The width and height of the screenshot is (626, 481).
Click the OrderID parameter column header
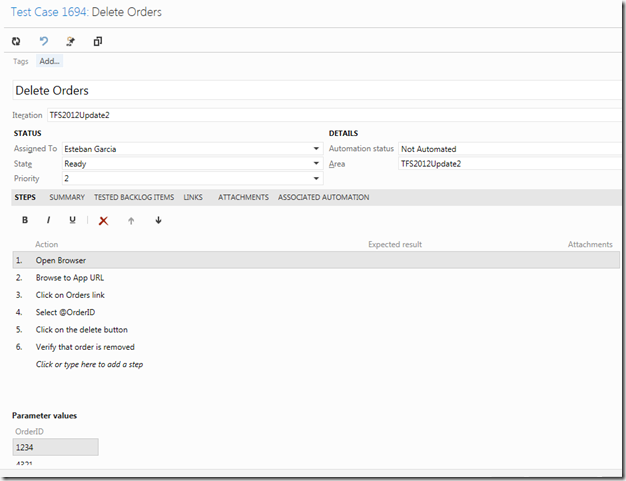[x=30, y=432]
